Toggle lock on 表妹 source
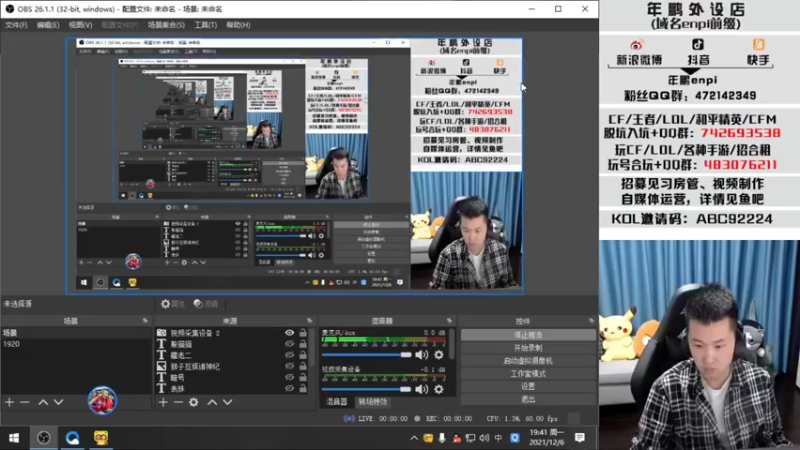The height and width of the screenshot is (450, 800). tap(303, 388)
